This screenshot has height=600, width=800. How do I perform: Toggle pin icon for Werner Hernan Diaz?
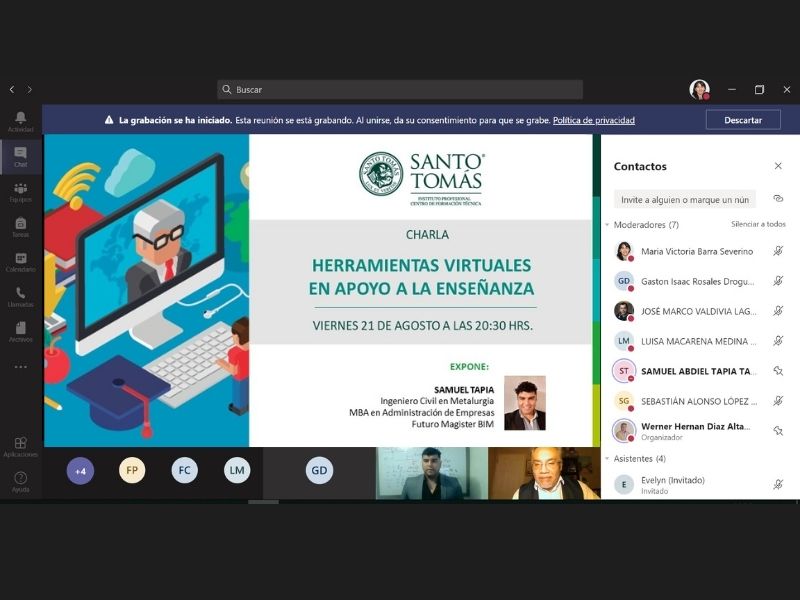click(778, 431)
